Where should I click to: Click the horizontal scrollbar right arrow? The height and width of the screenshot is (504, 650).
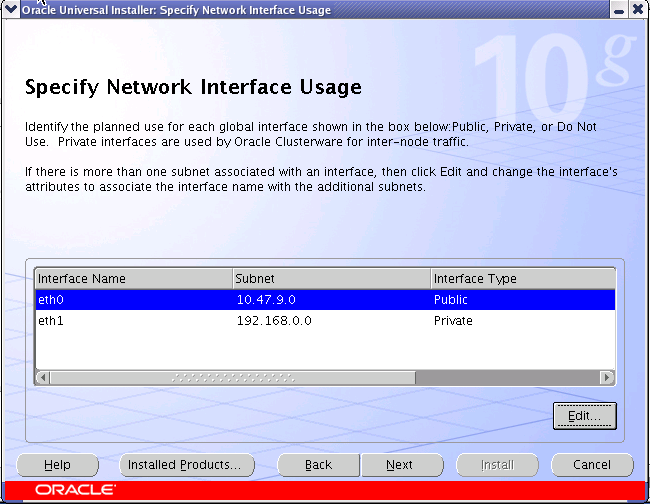coord(607,378)
